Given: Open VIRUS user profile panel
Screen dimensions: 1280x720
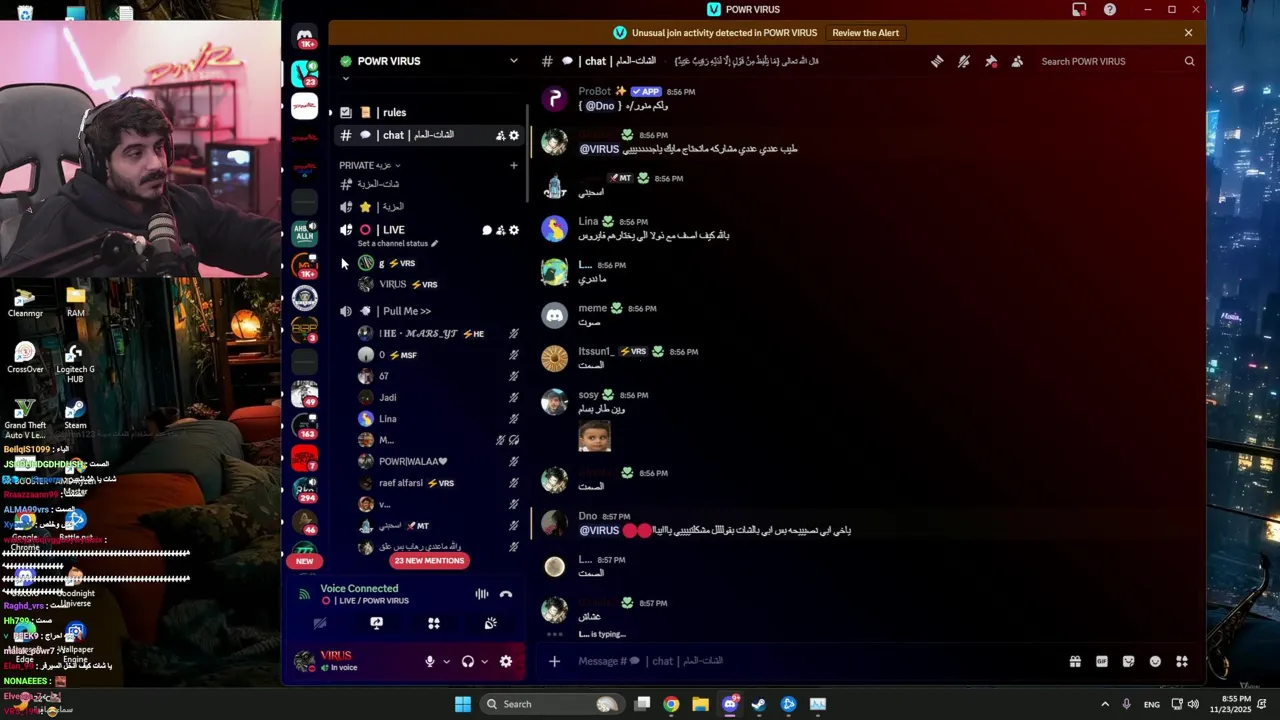Looking at the screenshot, I should click(x=350, y=661).
